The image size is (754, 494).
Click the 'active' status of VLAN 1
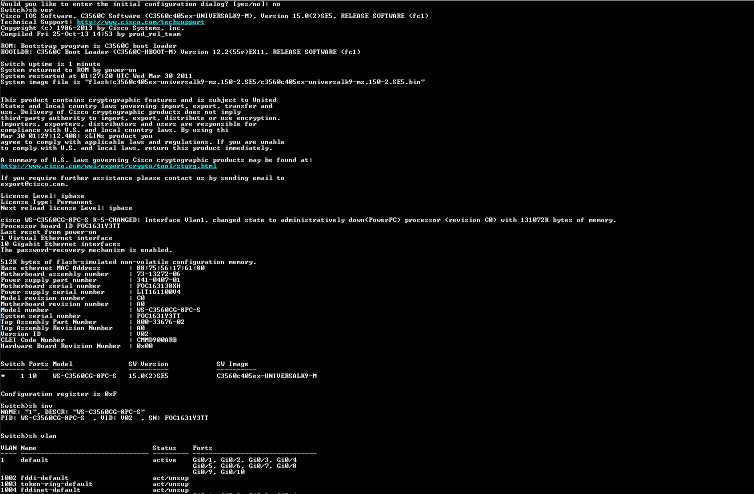click(164, 460)
